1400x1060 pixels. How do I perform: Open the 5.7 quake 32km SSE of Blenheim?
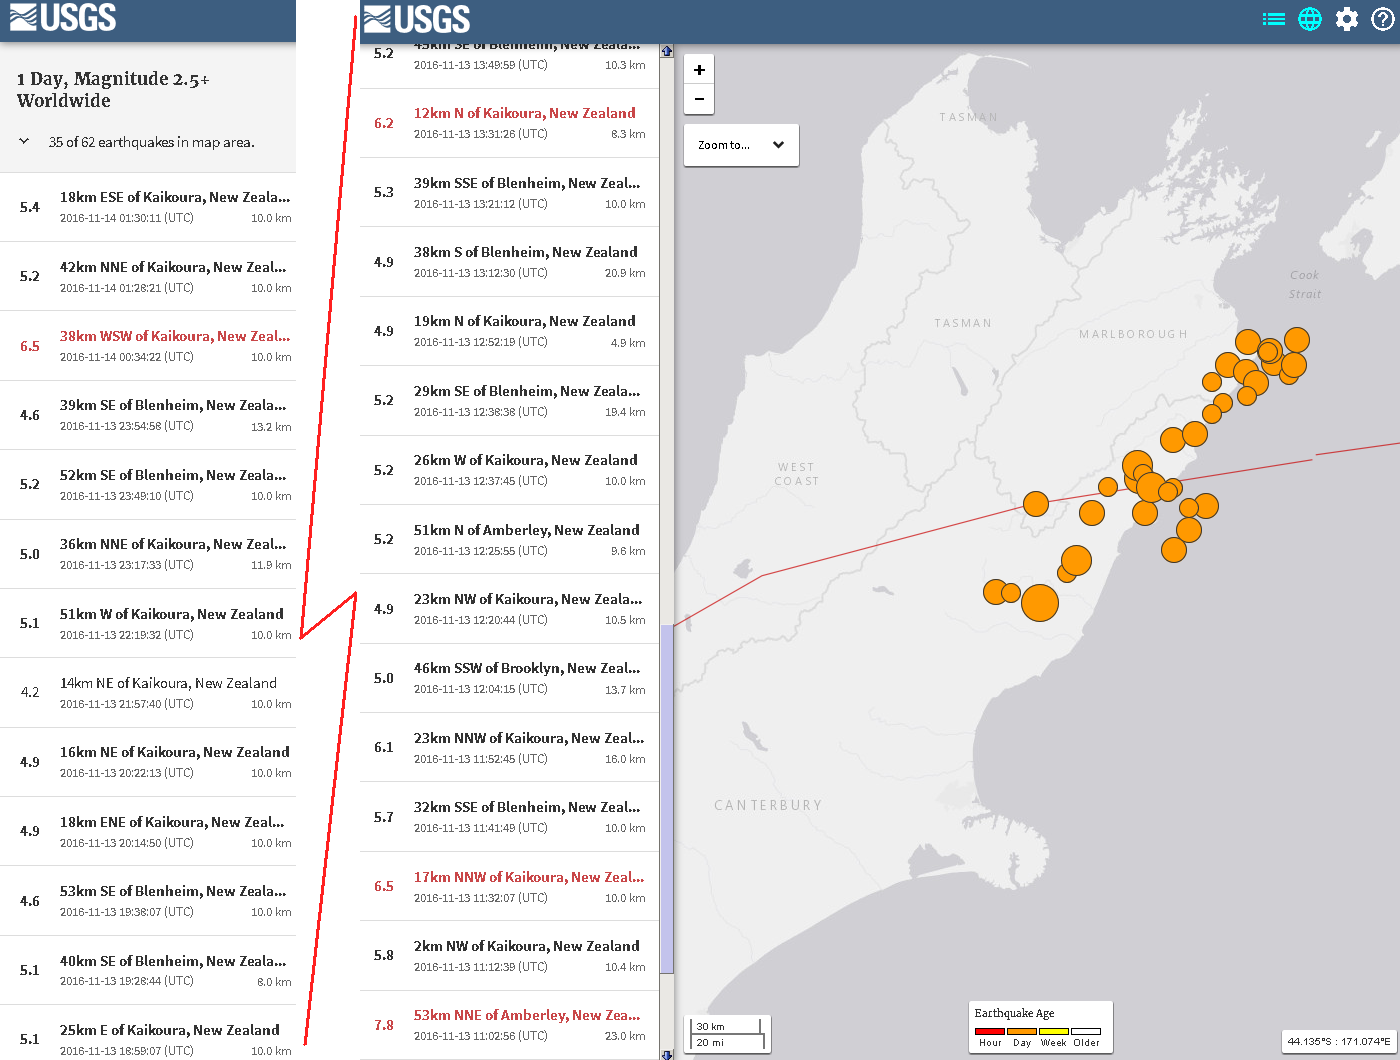tap(509, 817)
